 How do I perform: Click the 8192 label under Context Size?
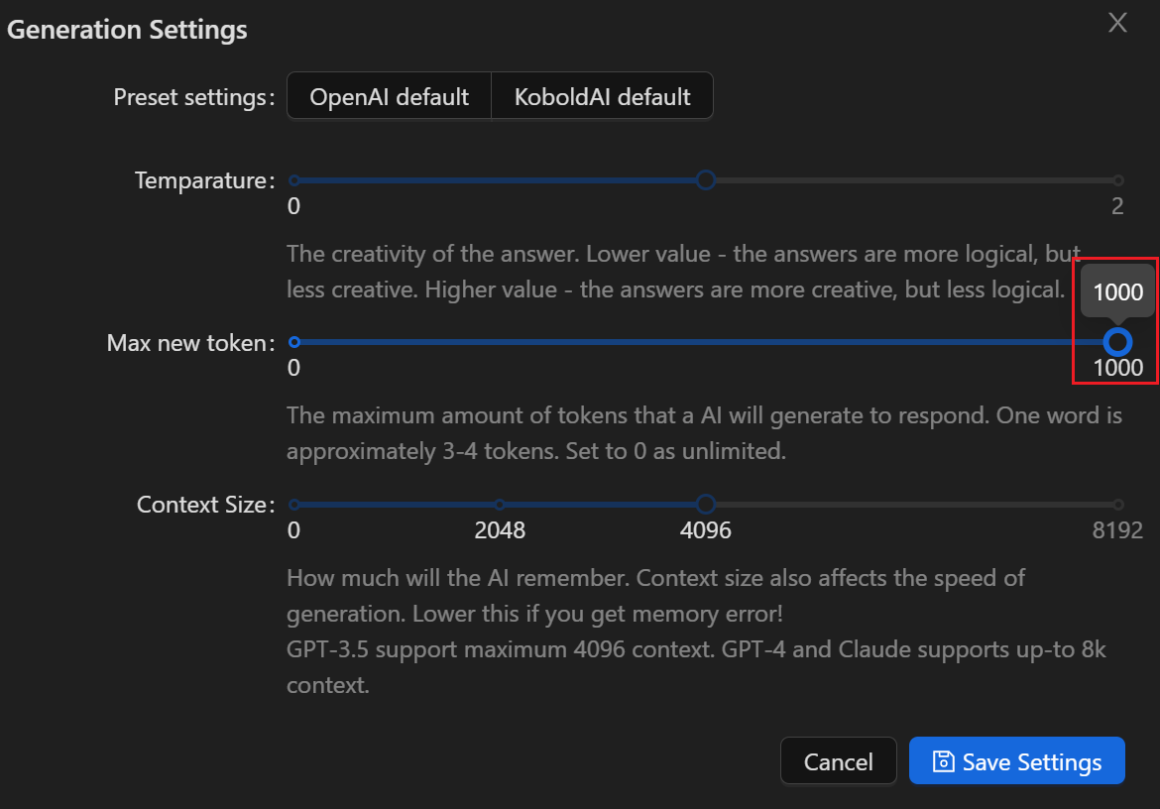click(x=1117, y=530)
